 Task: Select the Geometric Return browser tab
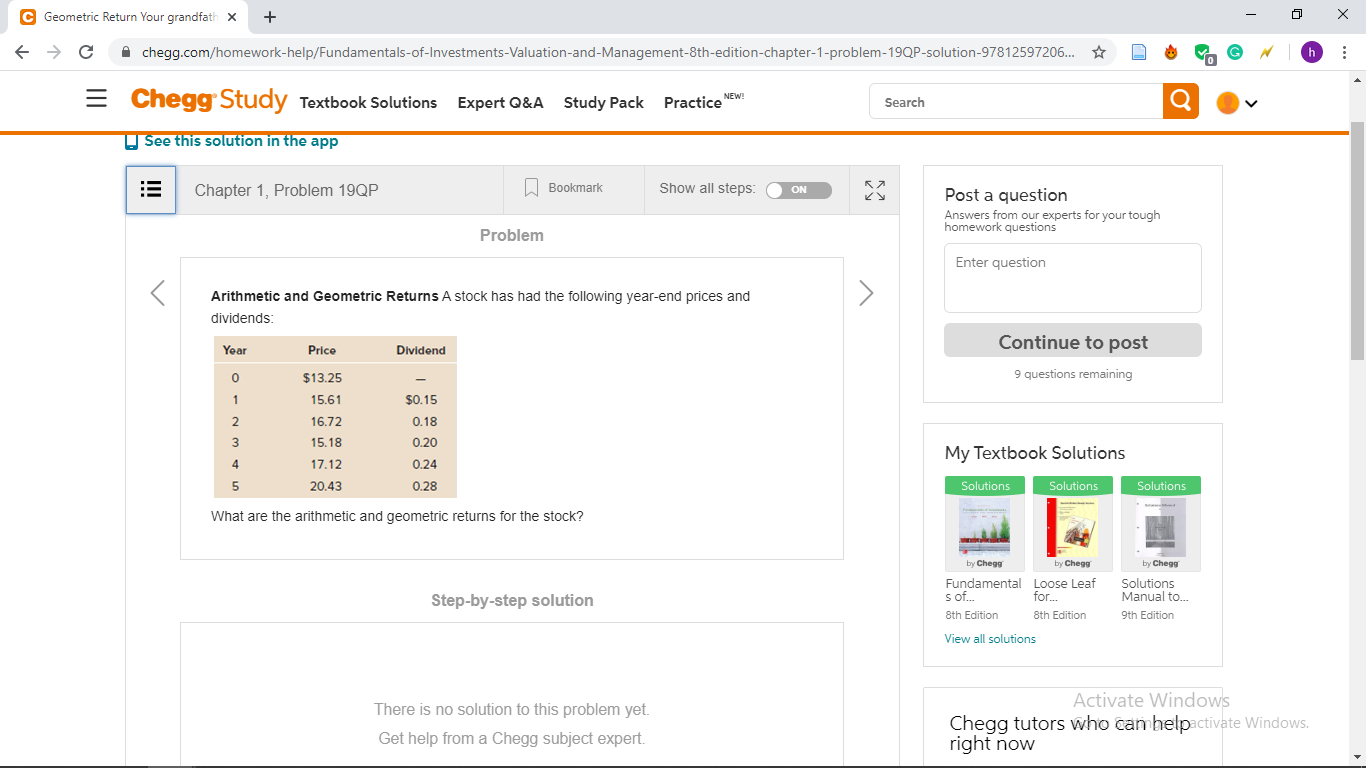tap(129, 17)
